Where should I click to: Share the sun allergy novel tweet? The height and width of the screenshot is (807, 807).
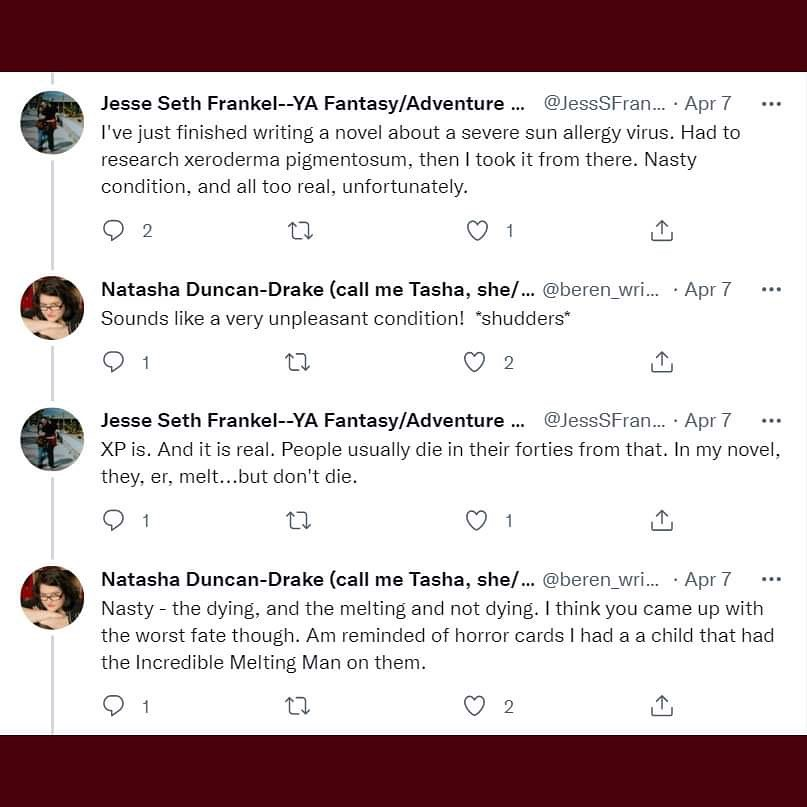tap(661, 231)
